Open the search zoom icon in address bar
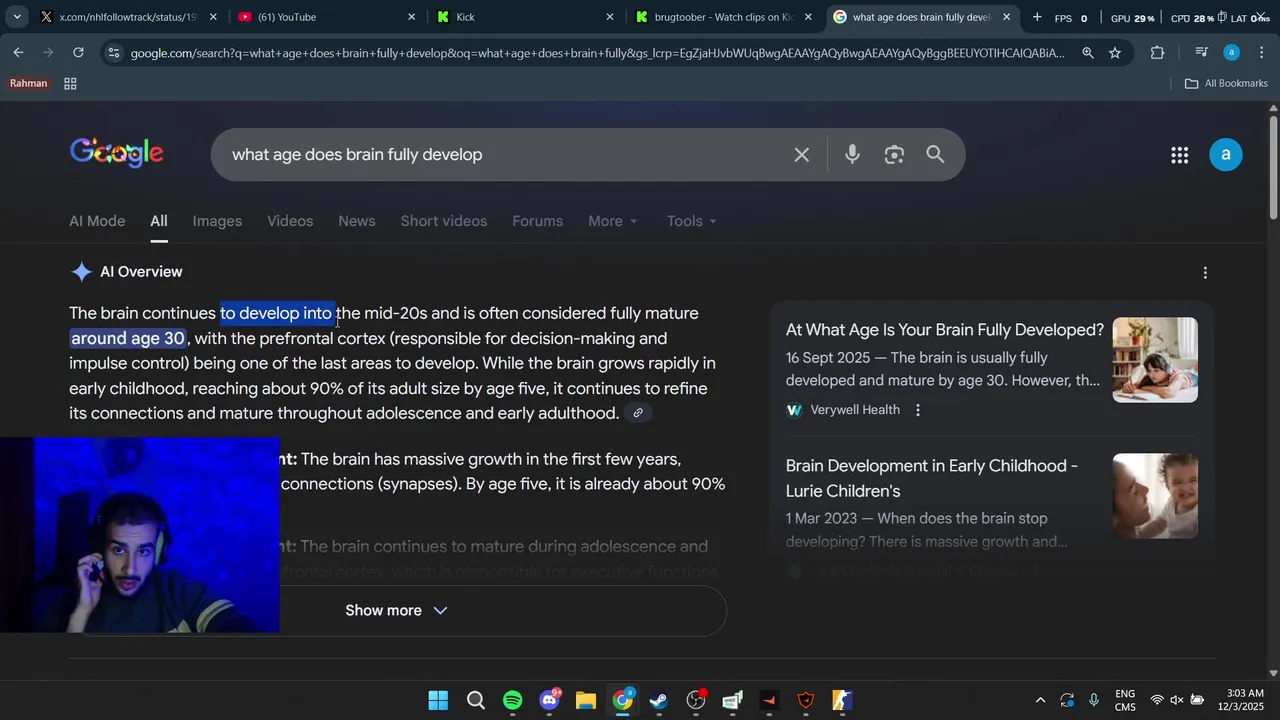The height and width of the screenshot is (720, 1280). tap(1087, 53)
